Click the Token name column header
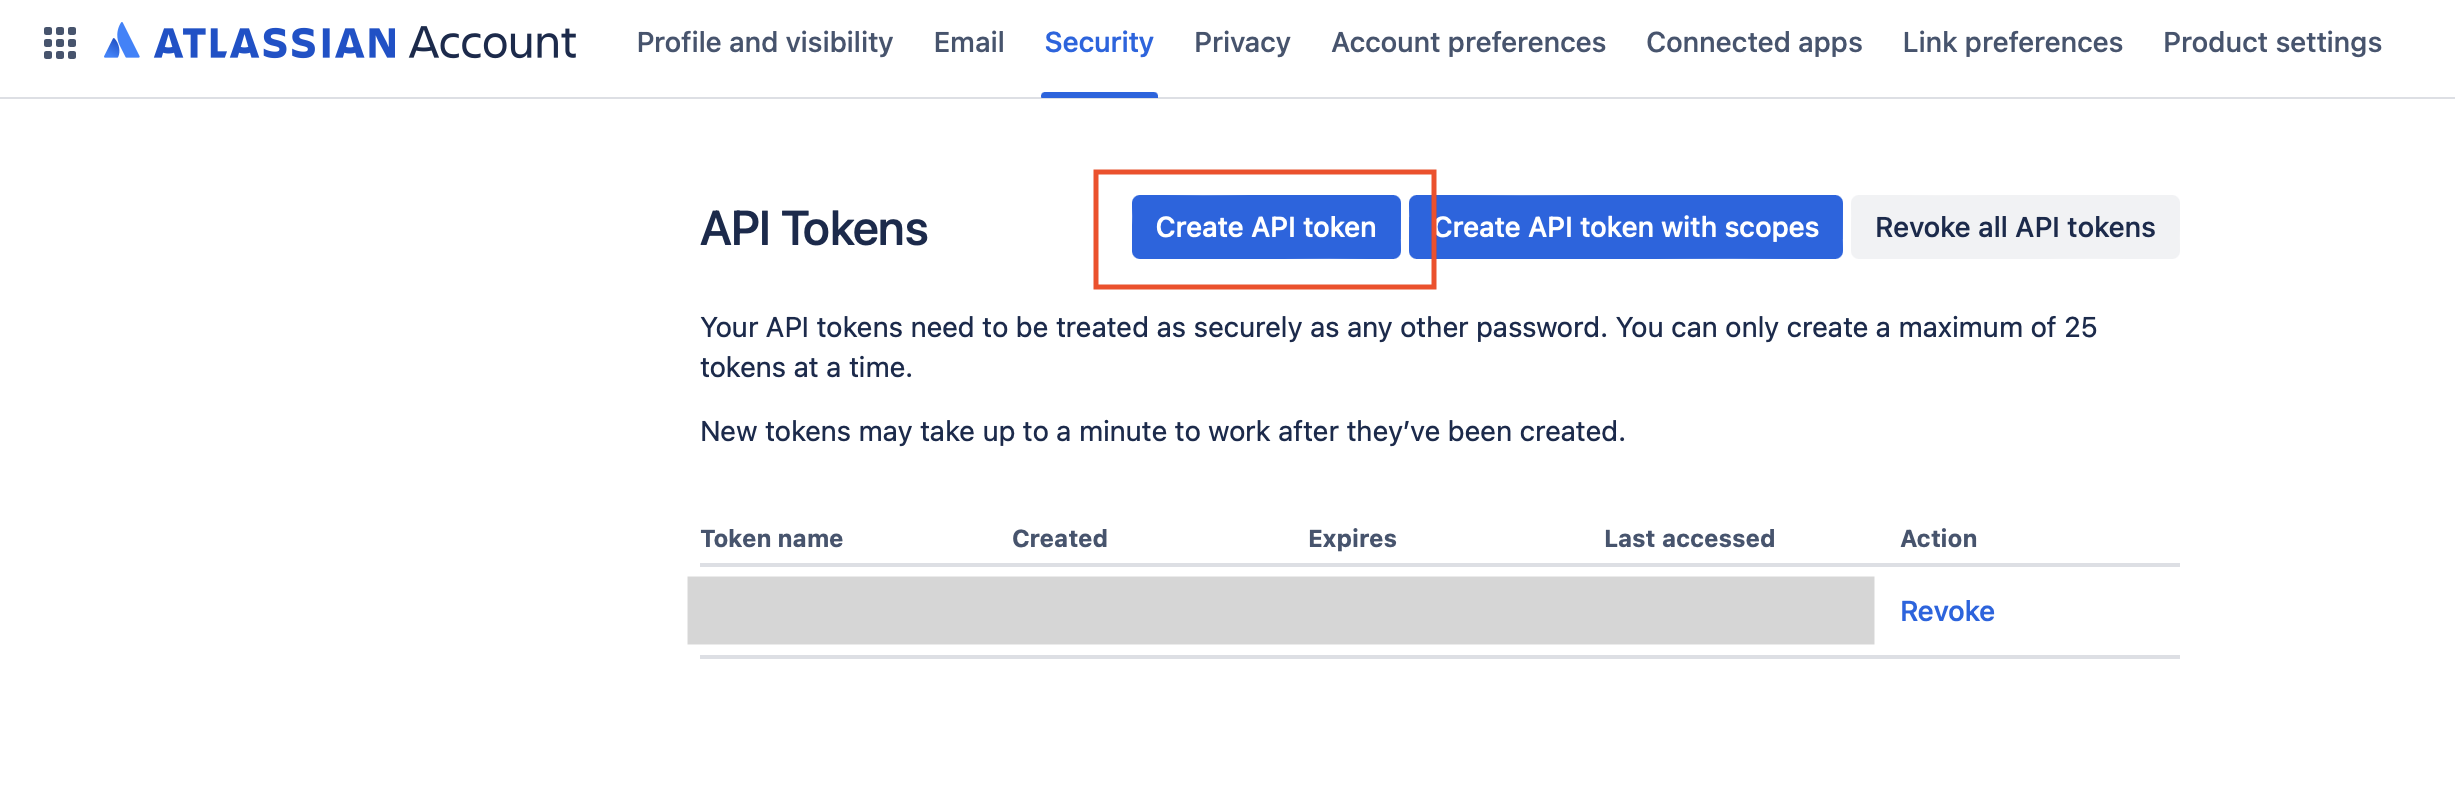Viewport: 2455px width, 808px height. [771, 538]
